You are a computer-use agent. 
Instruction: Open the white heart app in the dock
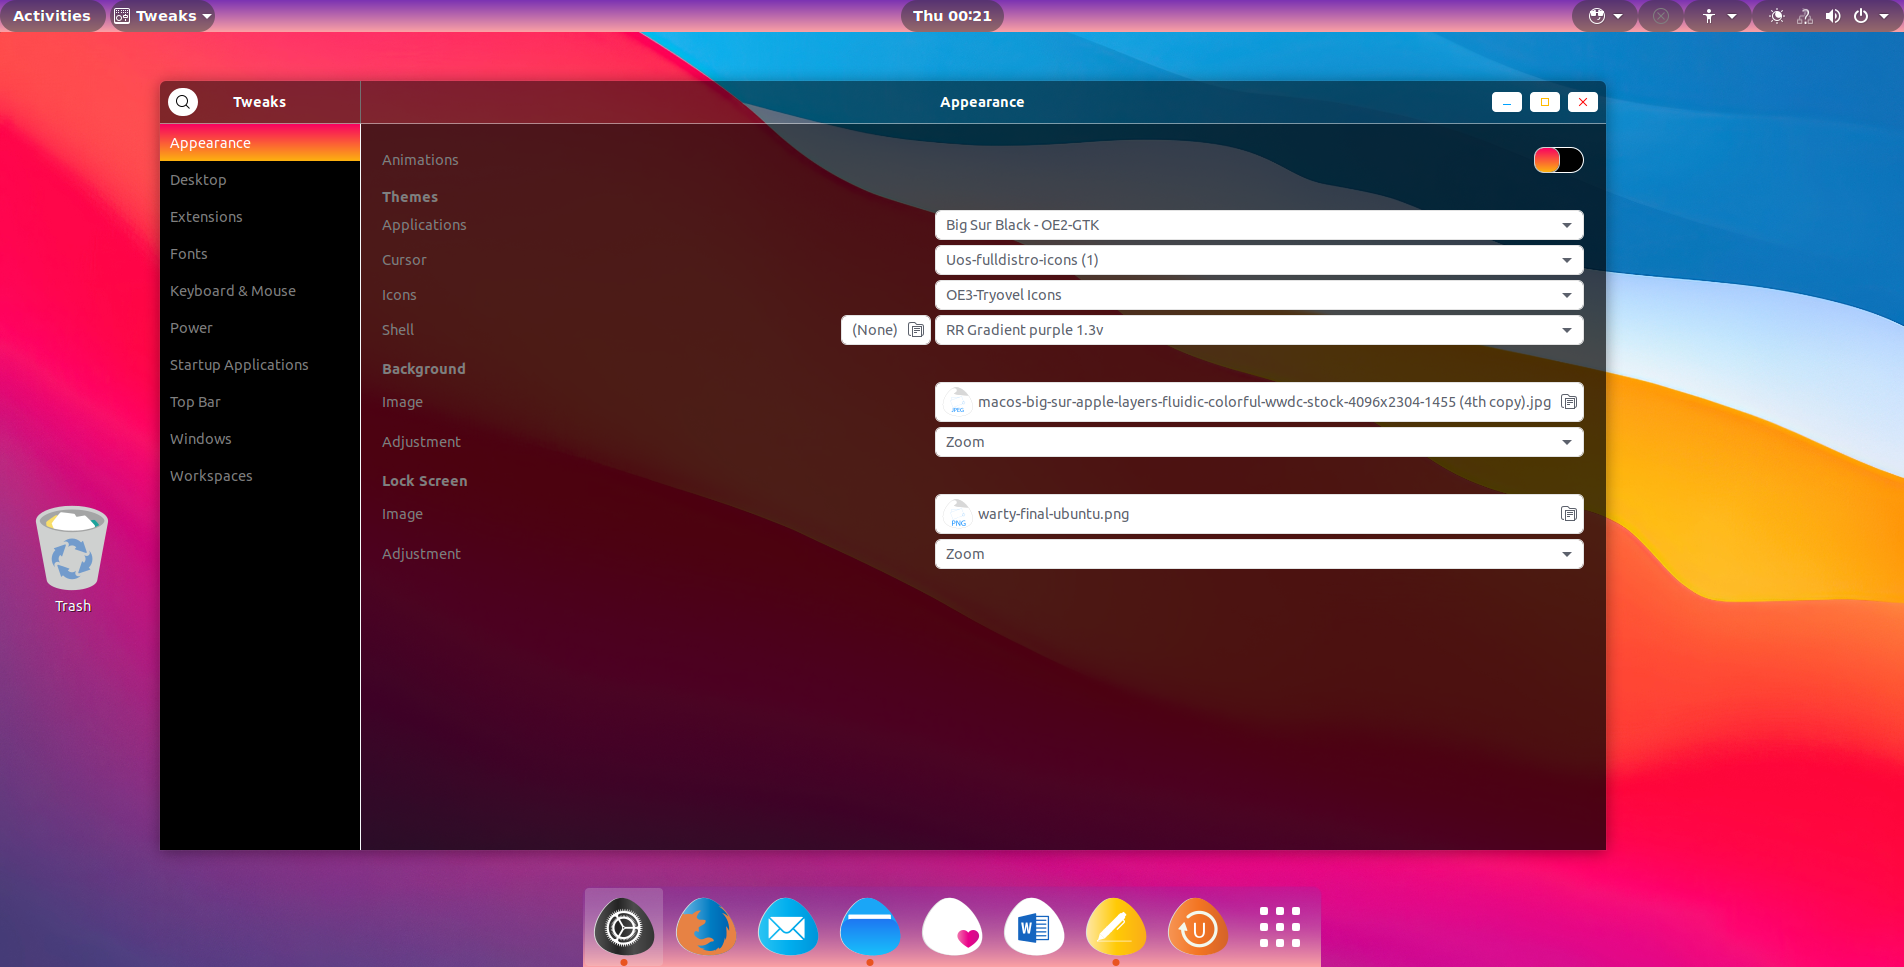point(952,928)
